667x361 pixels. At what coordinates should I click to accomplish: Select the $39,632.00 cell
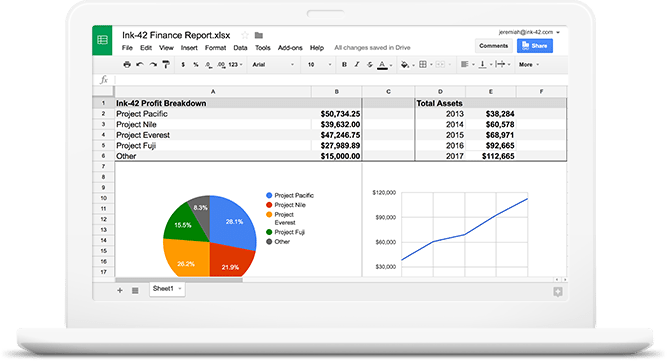pyautogui.click(x=336, y=125)
